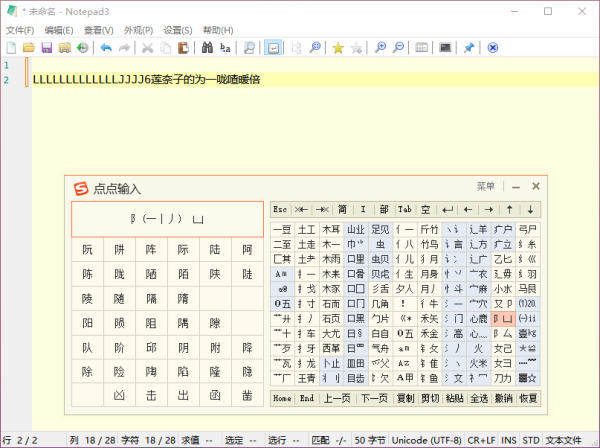
Task: Click Unicode (UTF-8) encoding in status bar
Action: point(427,440)
